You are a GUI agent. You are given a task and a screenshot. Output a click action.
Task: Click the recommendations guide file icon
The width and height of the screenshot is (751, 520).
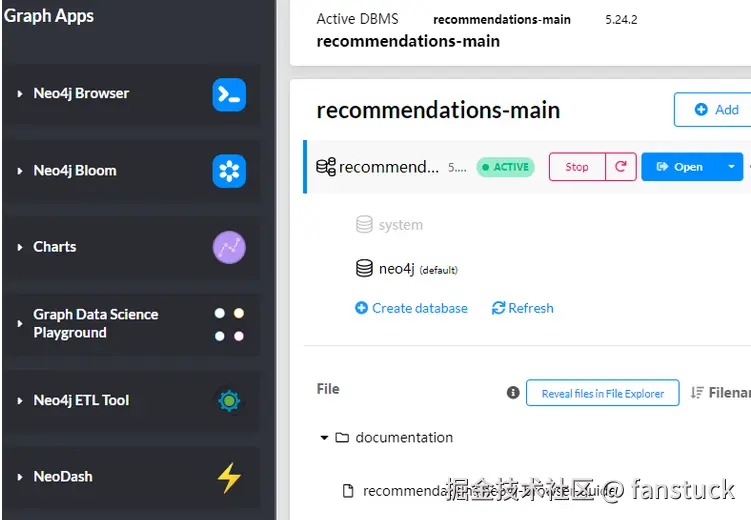348,491
